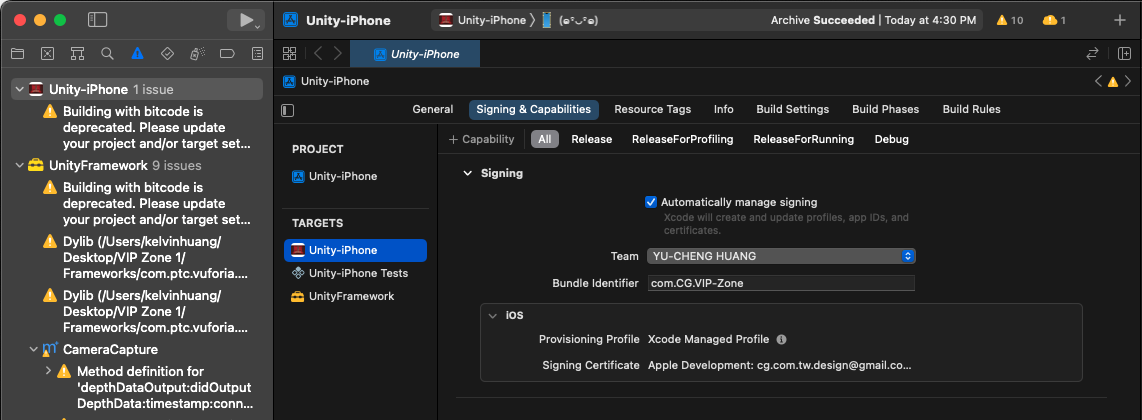The image size is (1142, 420).
Task: Open the Team dropdown menu
Action: point(781,256)
